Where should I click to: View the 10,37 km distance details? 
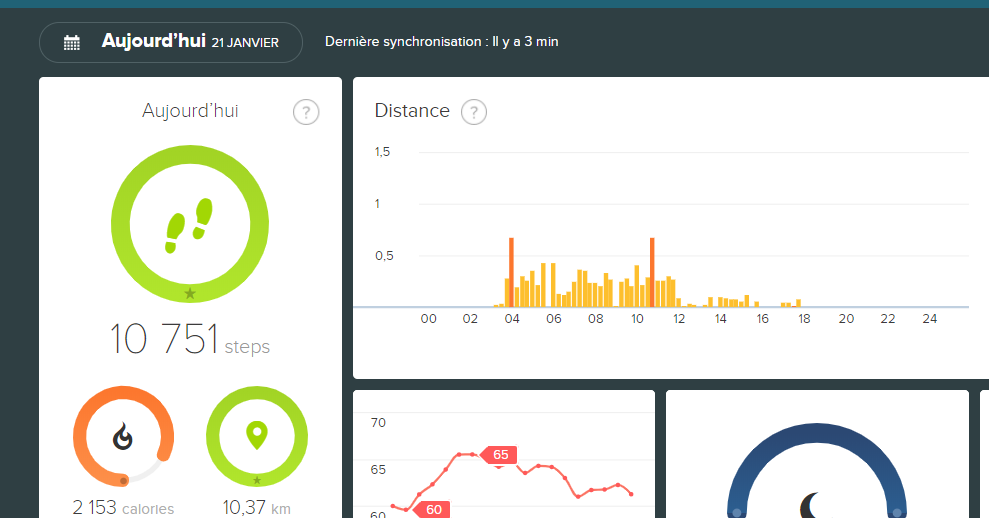click(256, 508)
